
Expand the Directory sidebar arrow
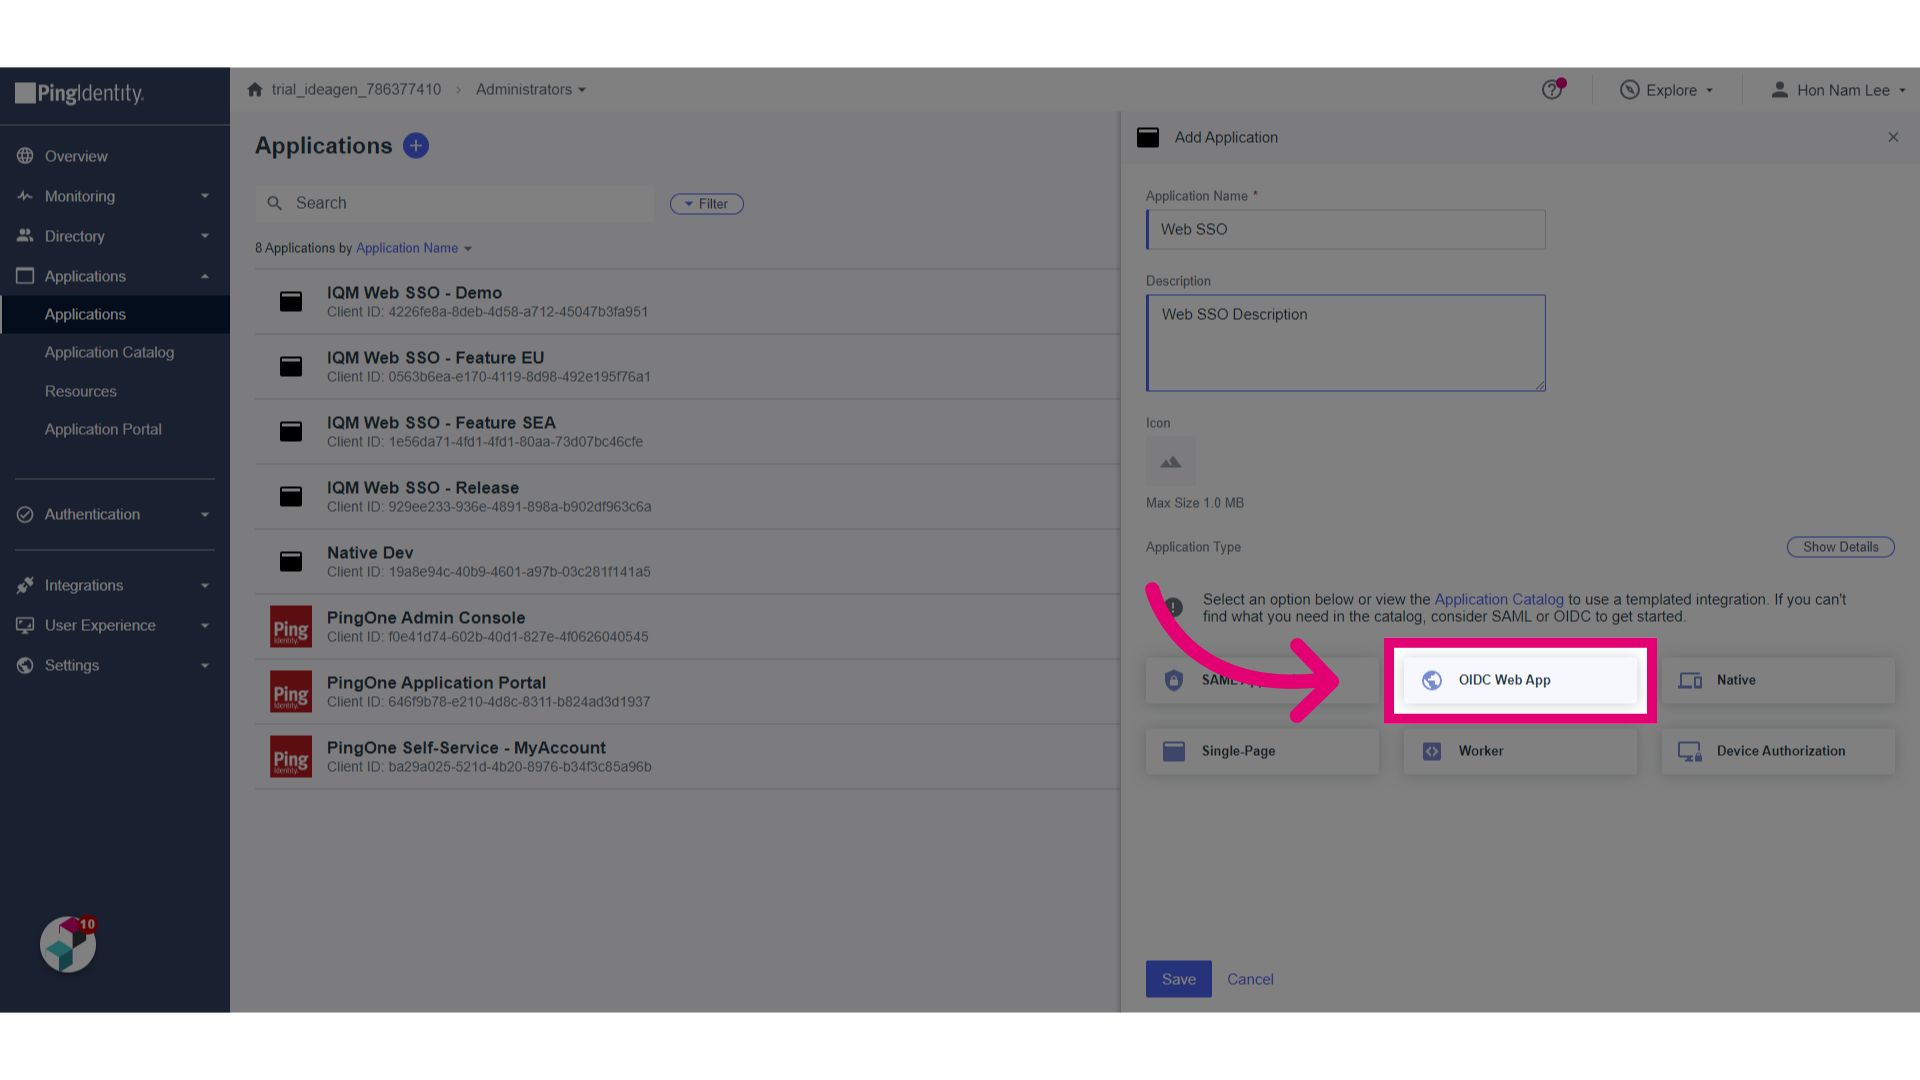pyautogui.click(x=205, y=236)
